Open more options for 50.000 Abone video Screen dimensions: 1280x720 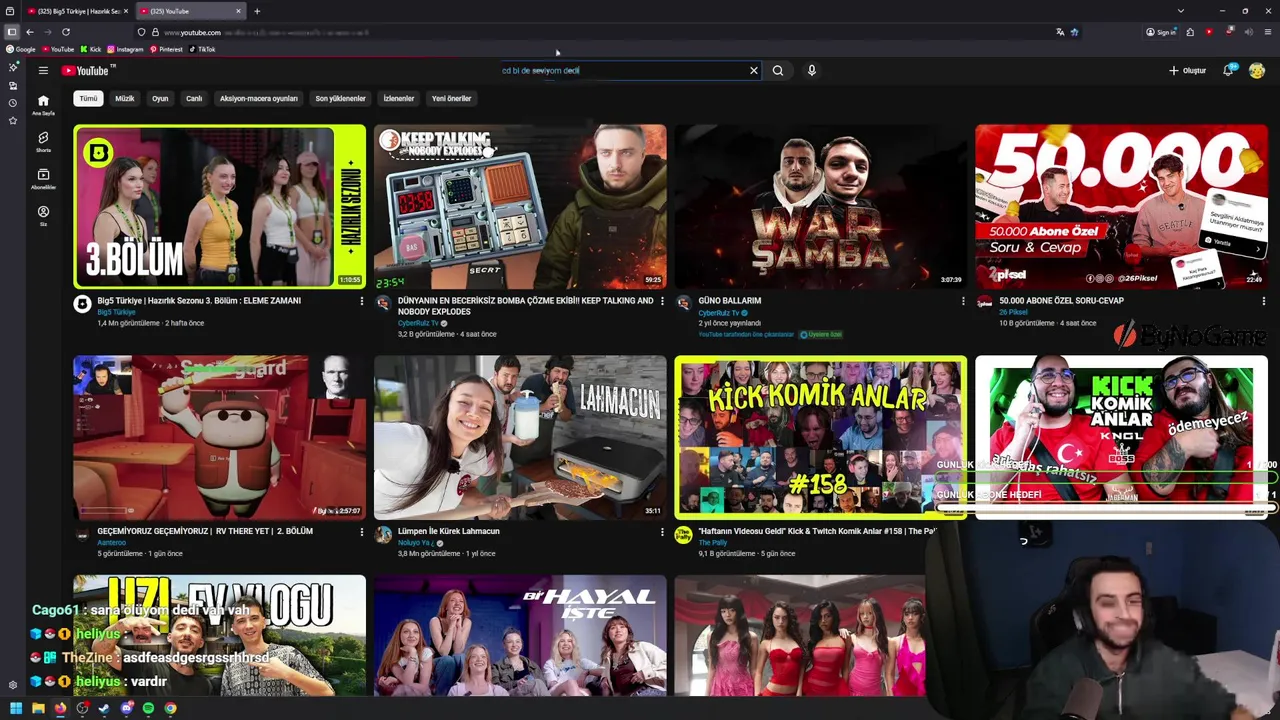[1263, 301]
